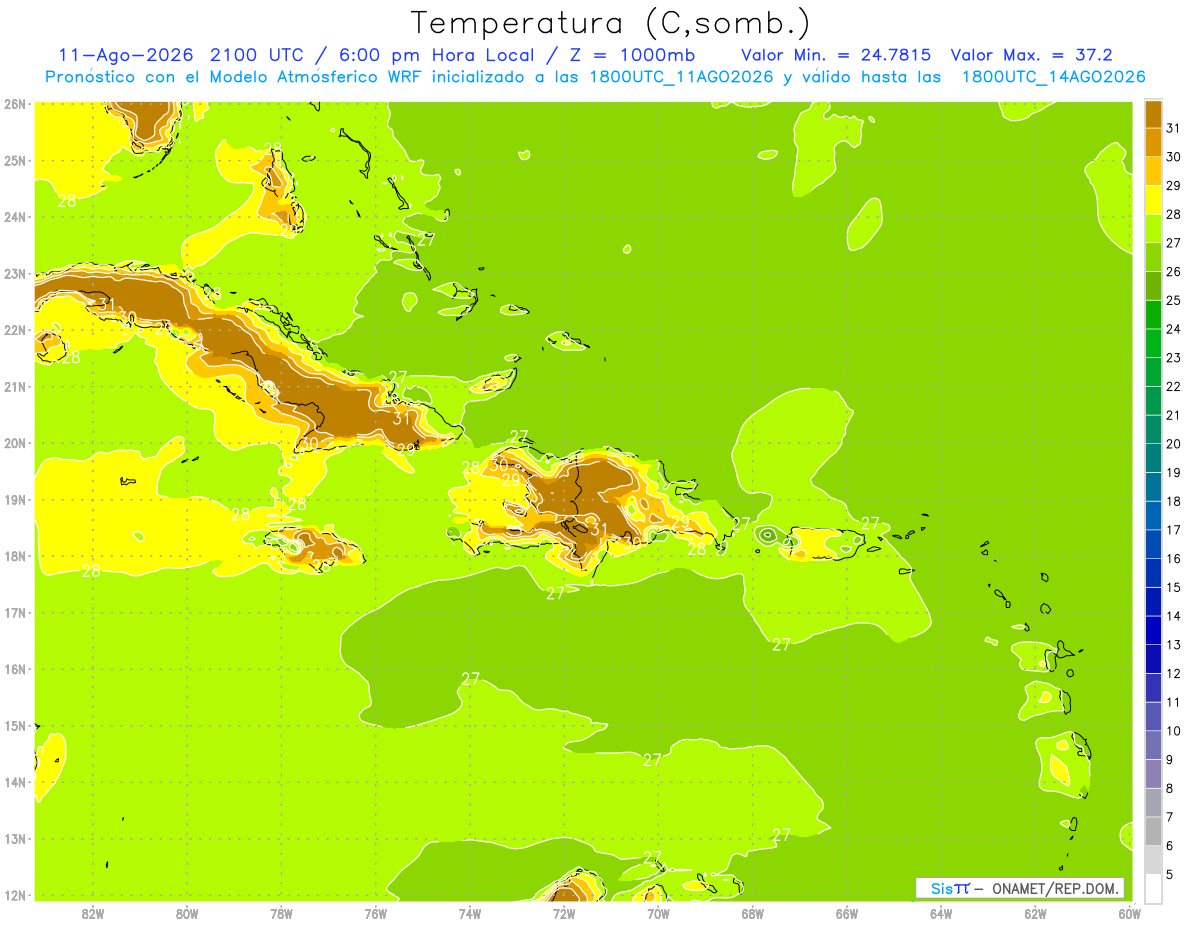Pick the yellow swatch between 28 and 29
The height and width of the screenshot is (927, 1200).
click(x=1153, y=200)
